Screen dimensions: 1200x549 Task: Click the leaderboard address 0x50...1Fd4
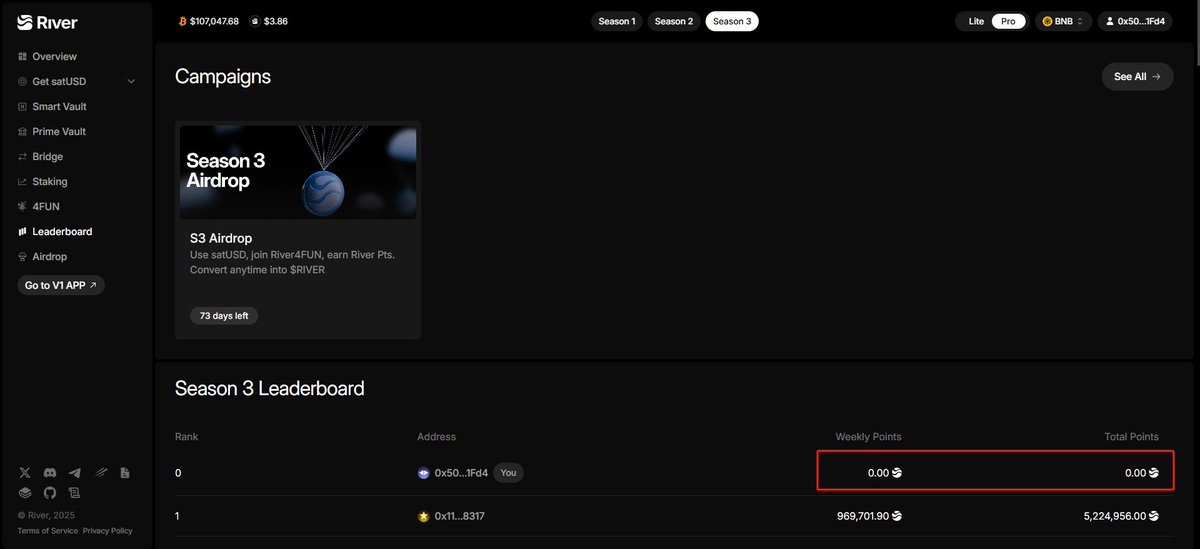[x=461, y=473]
